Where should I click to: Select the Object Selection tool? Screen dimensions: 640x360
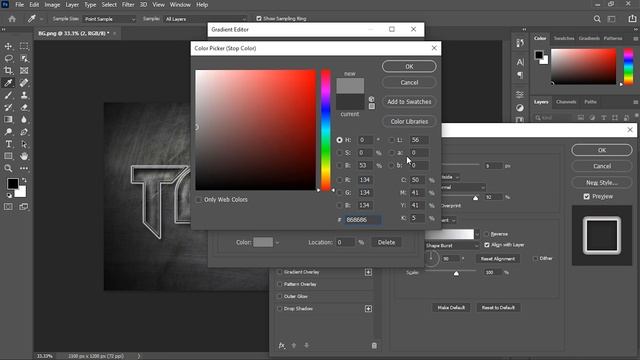pyautogui.click(x=24, y=58)
